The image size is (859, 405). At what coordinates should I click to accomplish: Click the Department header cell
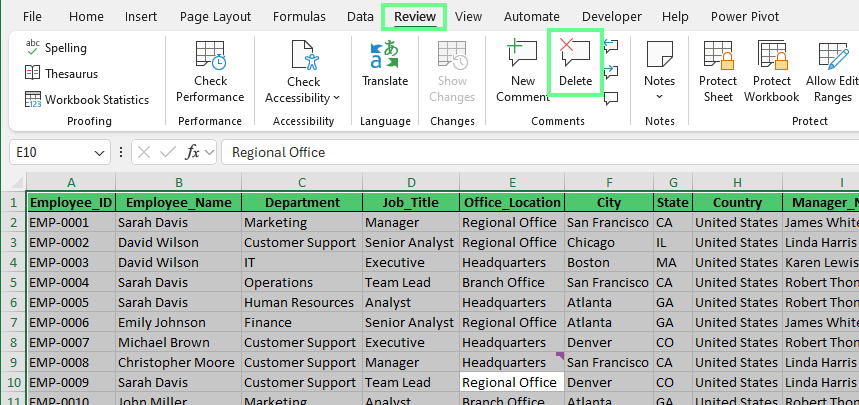coord(302,202)
